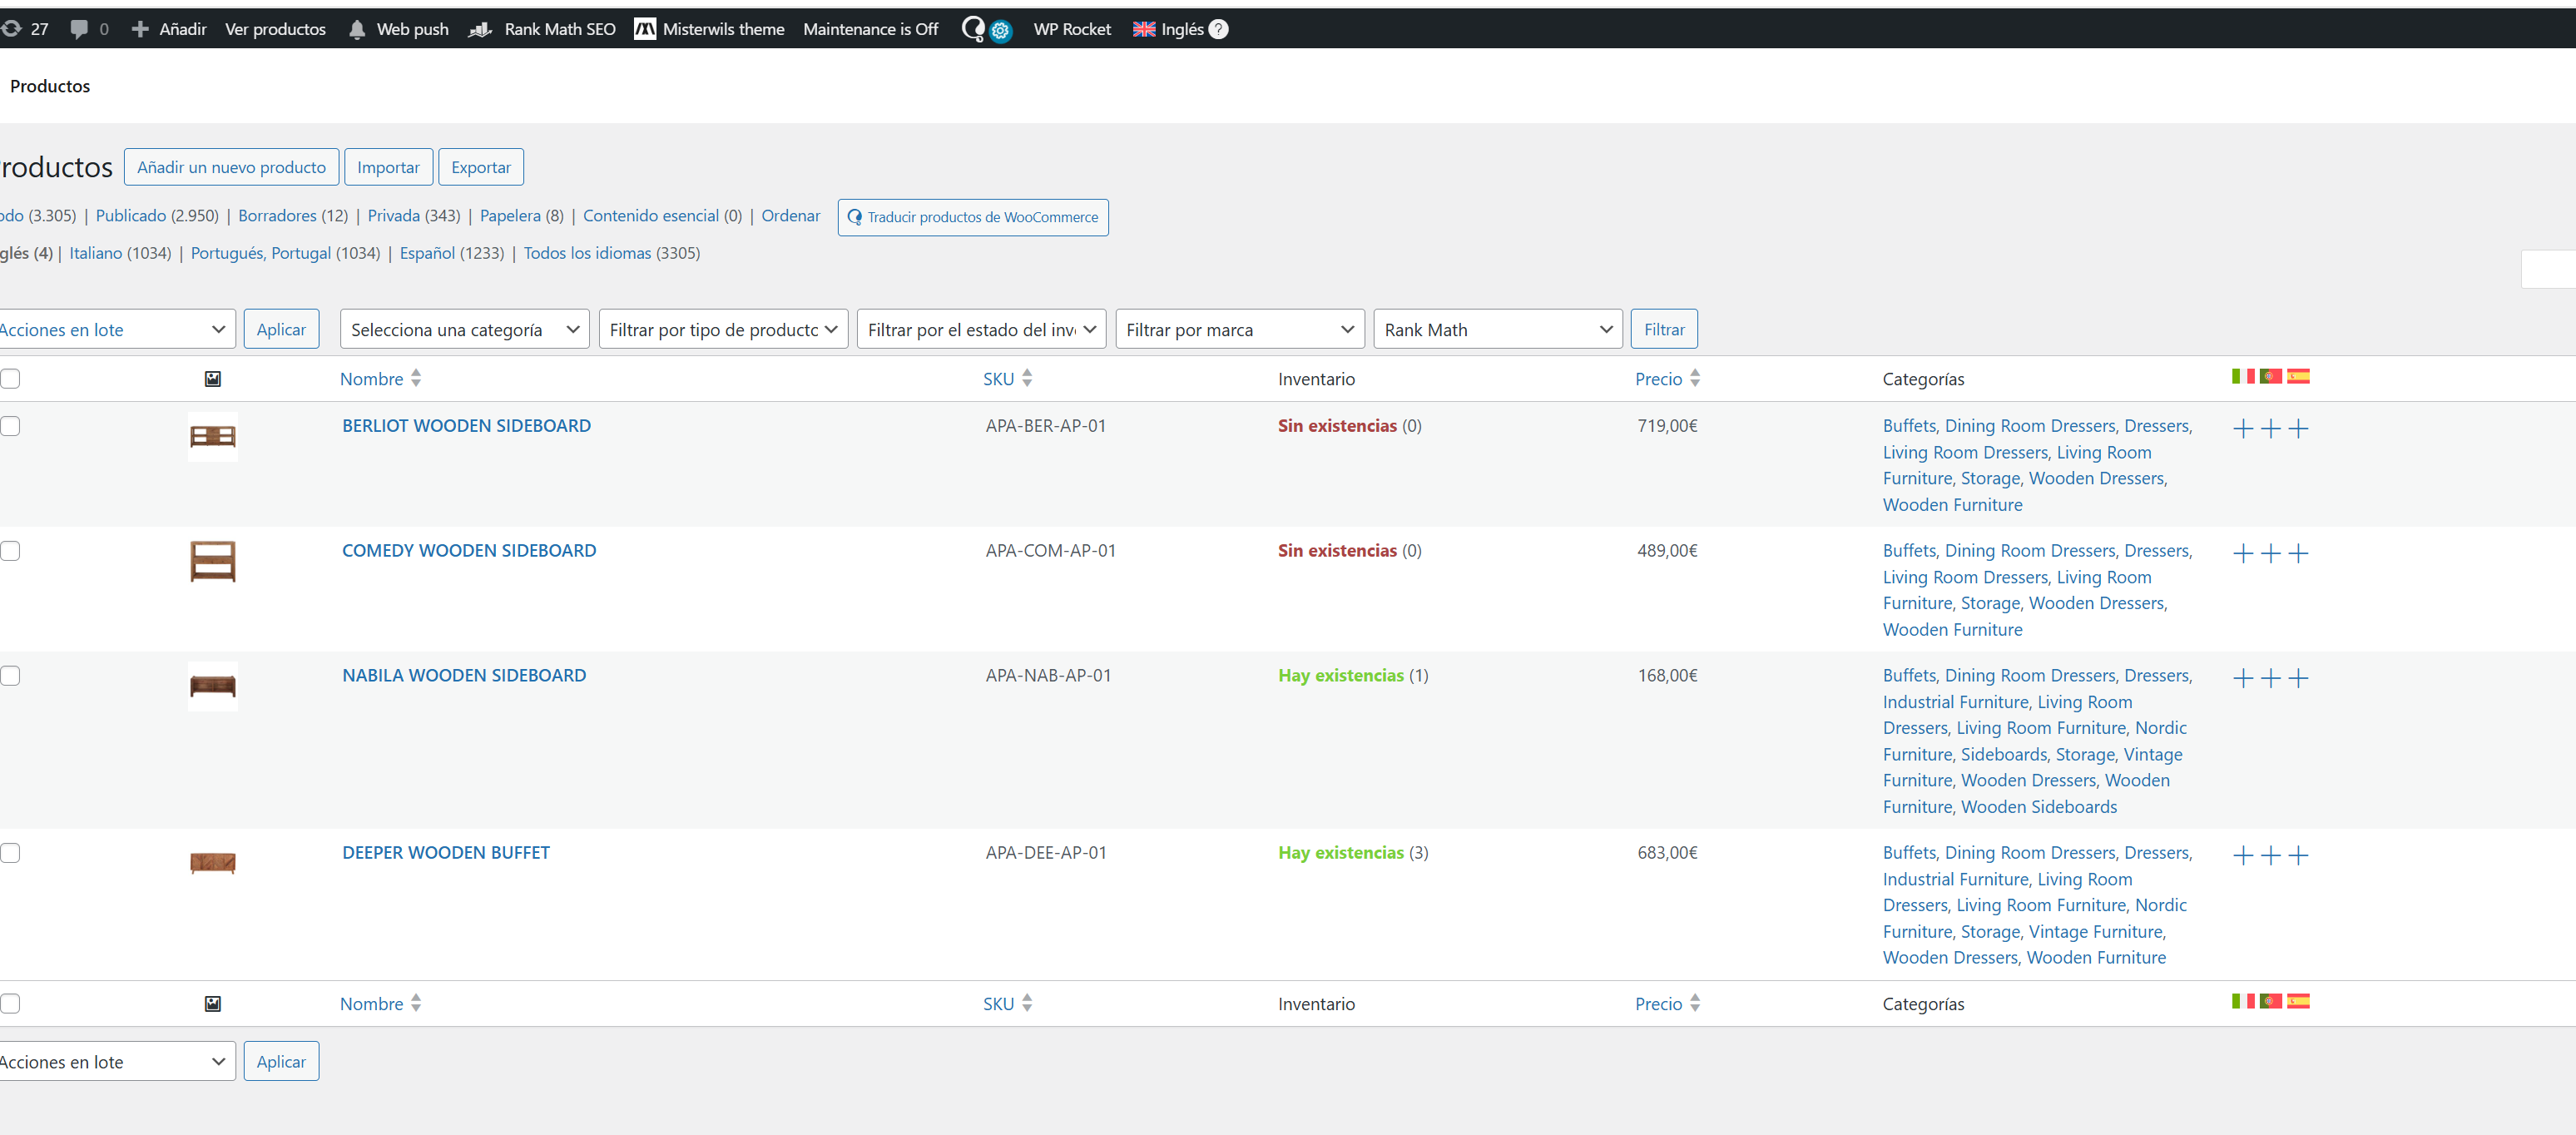Open the Selecciona una categoría dropdown
The width and height of the screenshot is (2576, 1135).
(464, 330)
